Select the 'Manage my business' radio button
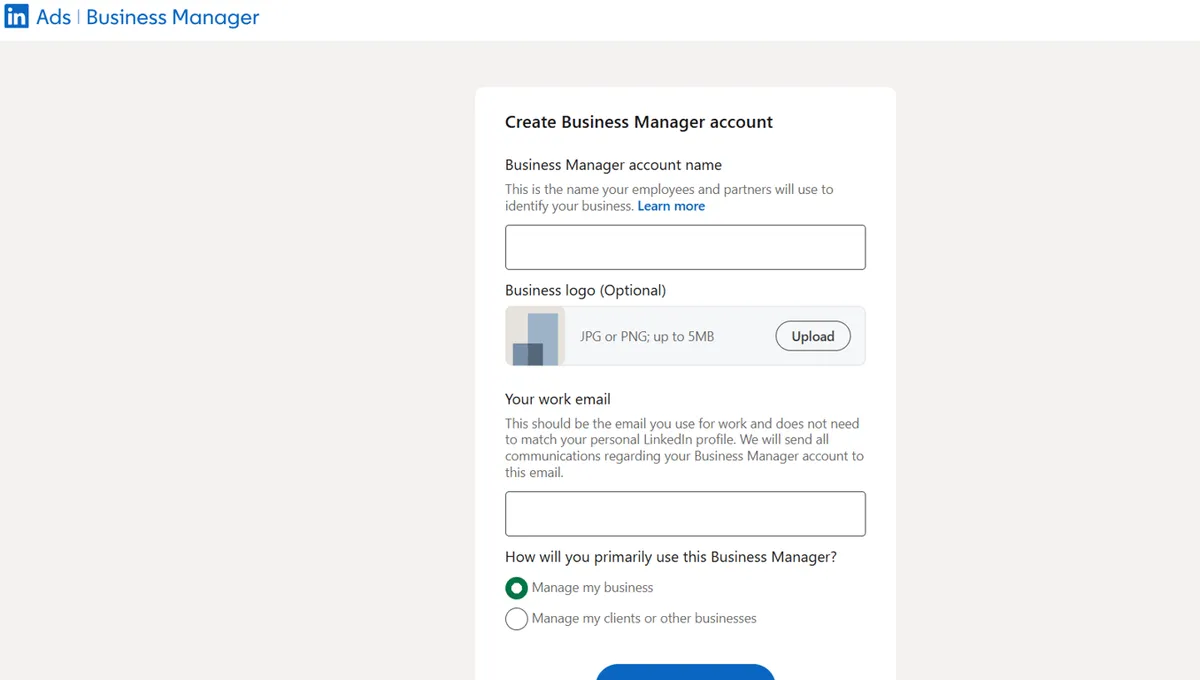1200x680 pixels. coord(516,588)
